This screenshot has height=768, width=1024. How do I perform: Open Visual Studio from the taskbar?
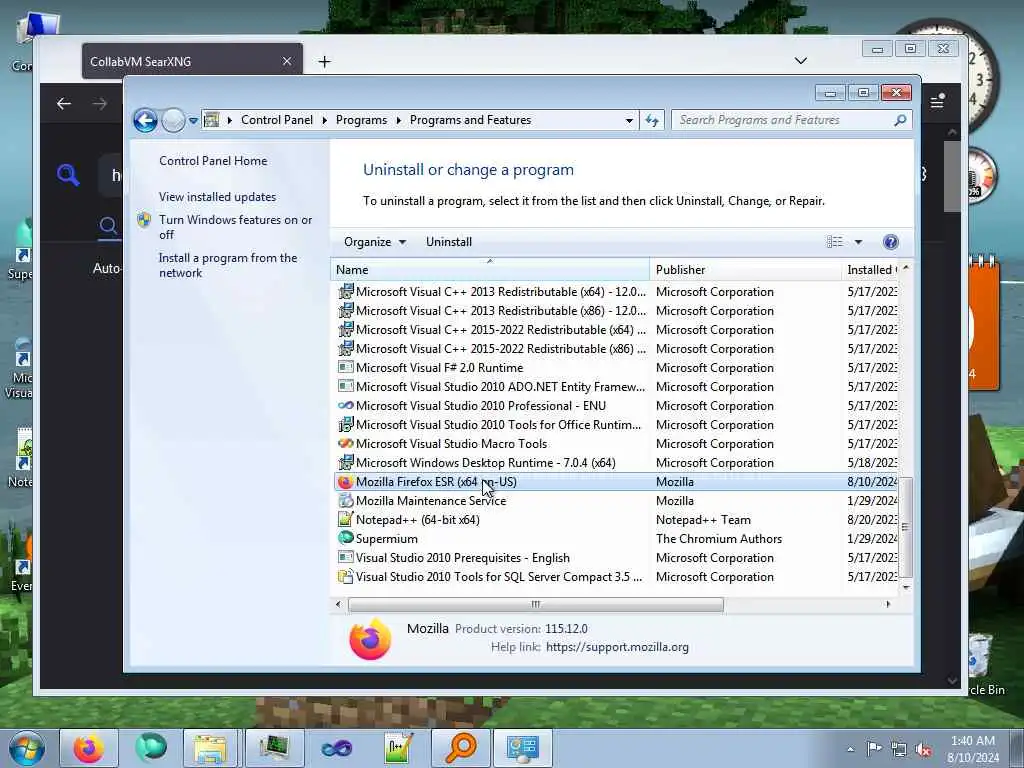pyautogui.click(x=336, y=748)
